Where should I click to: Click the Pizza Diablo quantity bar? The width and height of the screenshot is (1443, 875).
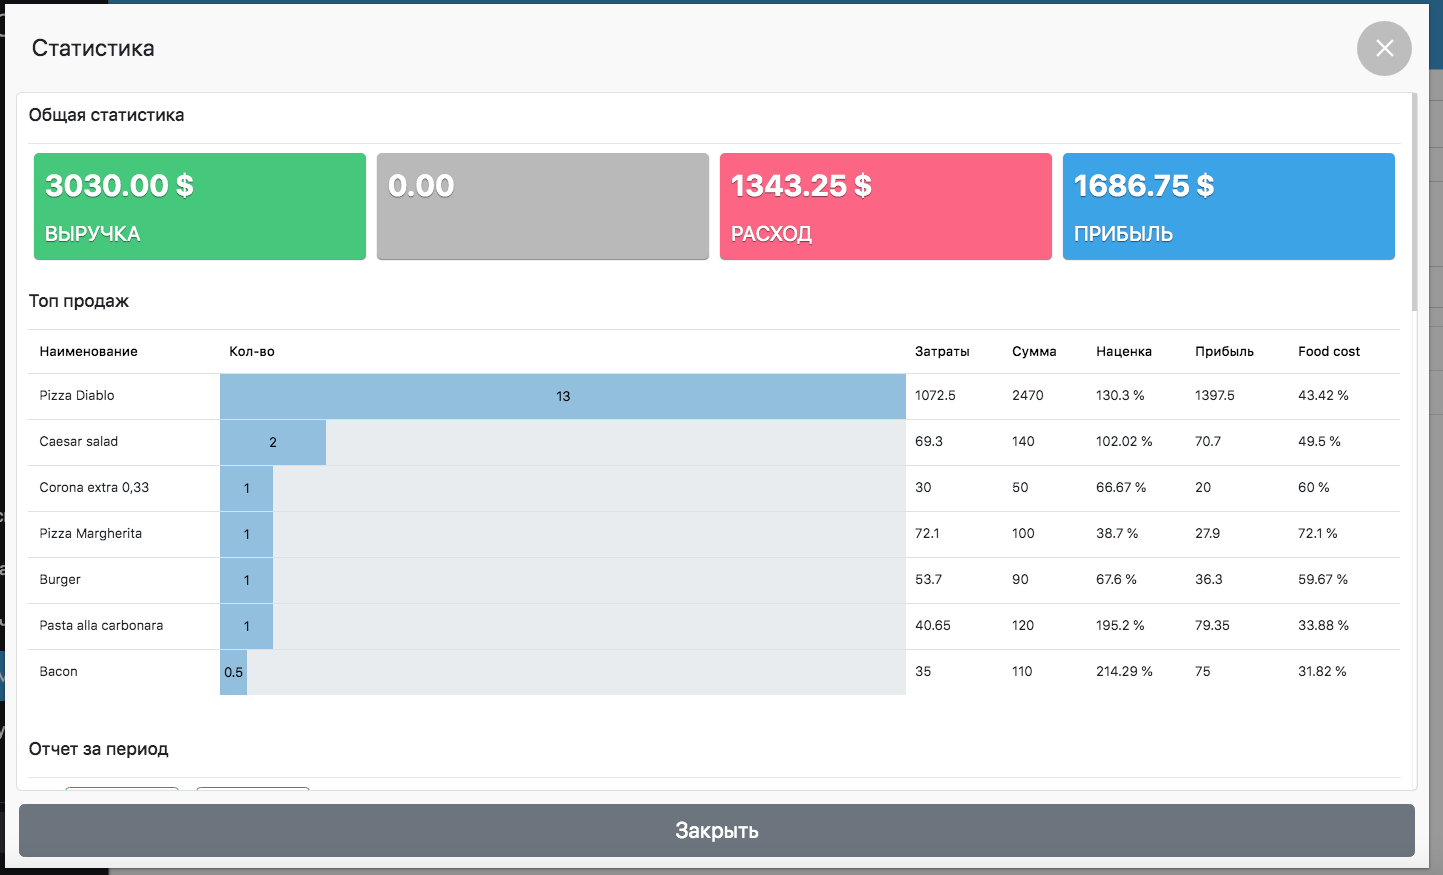click(562, 397)
